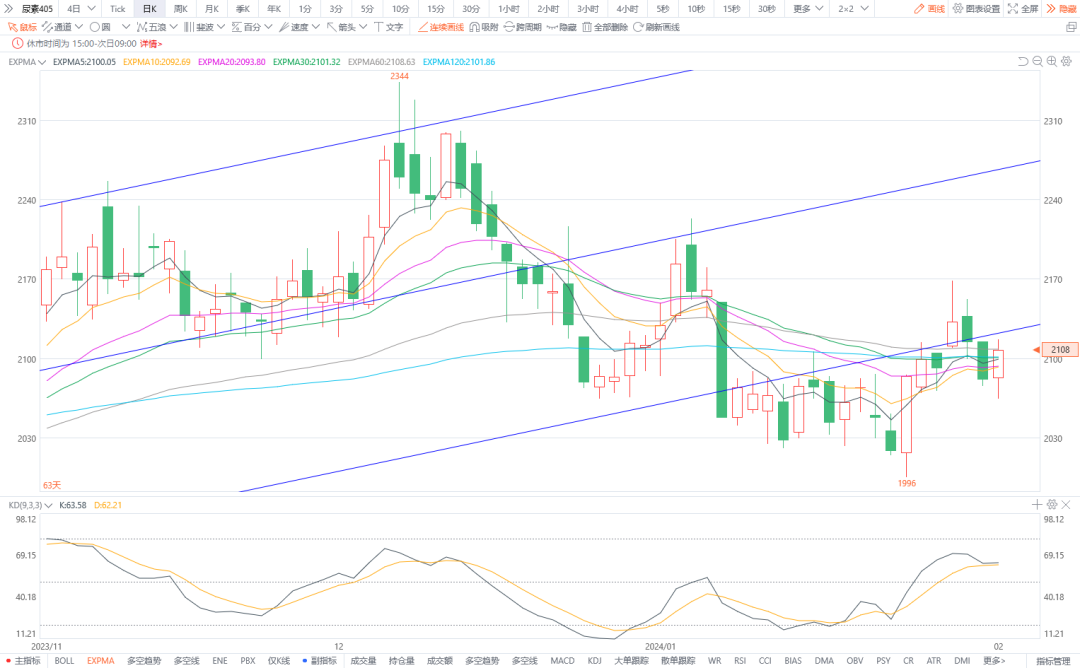1080x668 pixels.
Task: Switch to the Tick tab
Action: pos(118,9)
